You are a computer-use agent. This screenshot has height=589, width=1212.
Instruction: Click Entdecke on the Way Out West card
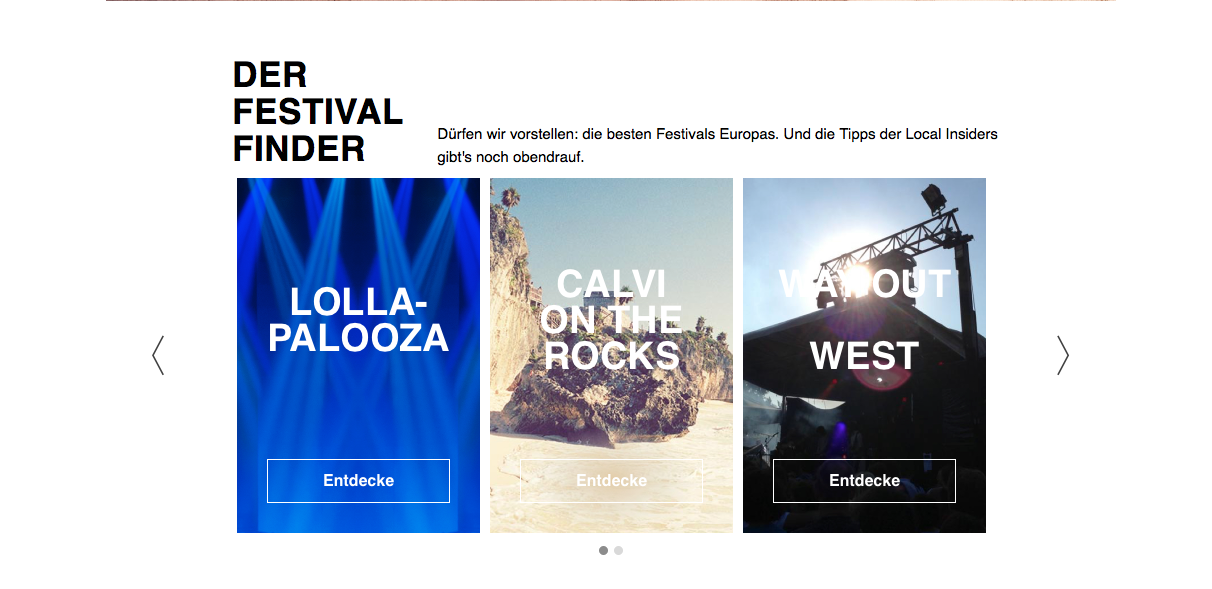pos(864,481)
